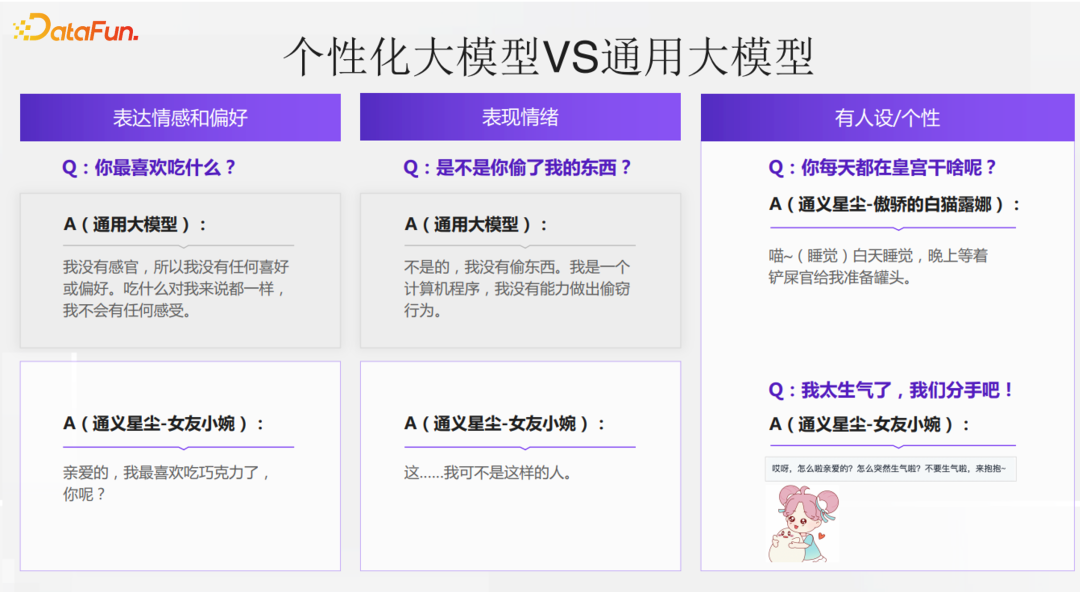Click the question 我太生气了，我们分手吧！
Screen dimensions: 1080x592
coord(892,390)
